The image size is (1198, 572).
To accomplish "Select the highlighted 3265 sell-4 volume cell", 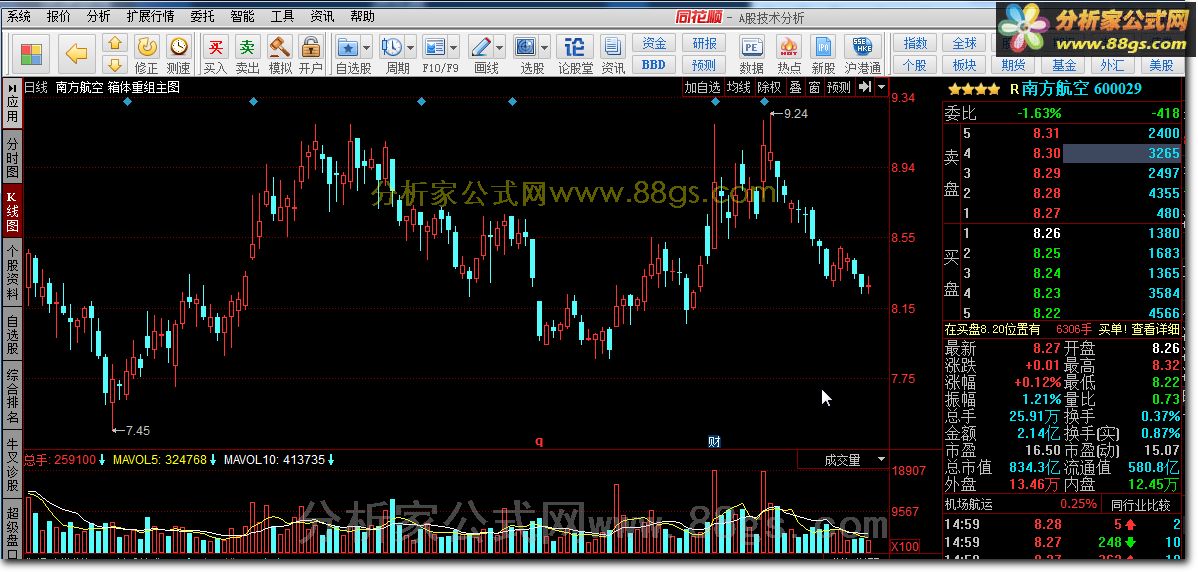I will (x=1122, y=154).
